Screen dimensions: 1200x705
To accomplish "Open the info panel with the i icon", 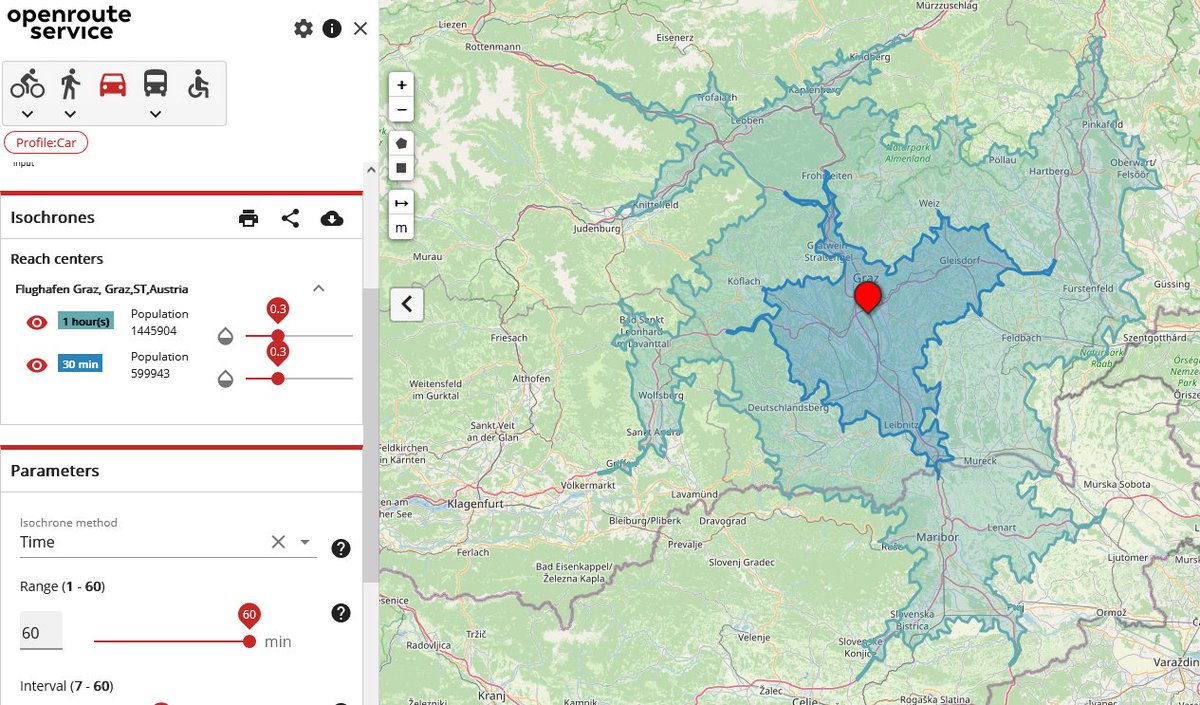I will point(331,29).
